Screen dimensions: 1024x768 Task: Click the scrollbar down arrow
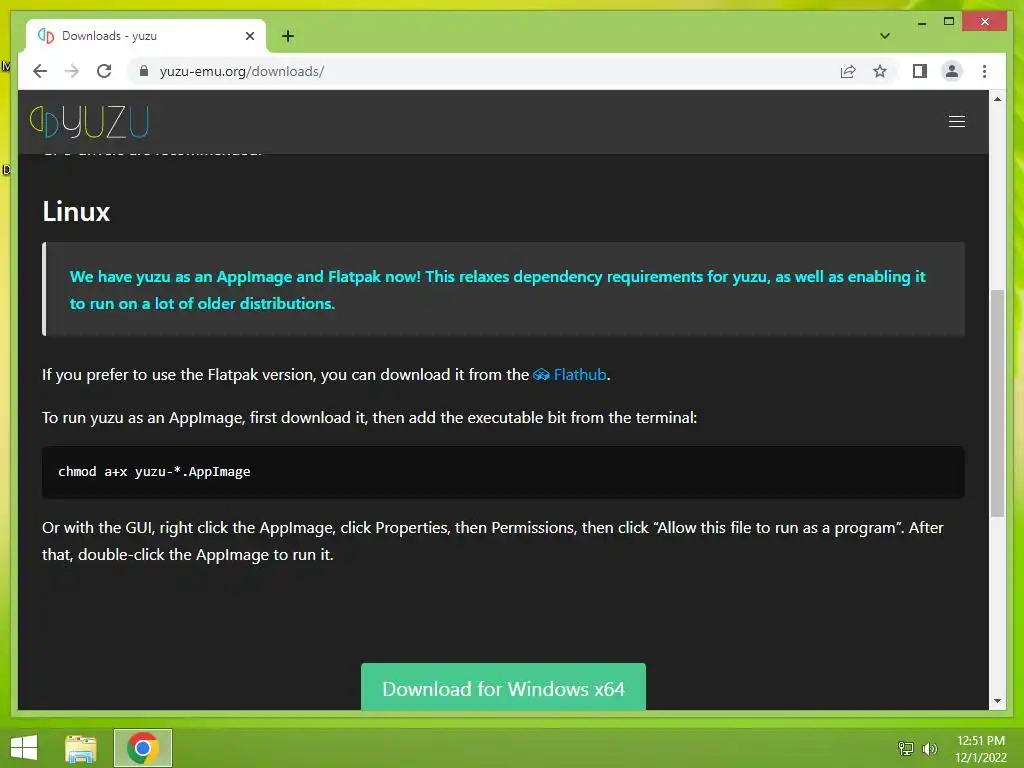[x=997, y=701]
